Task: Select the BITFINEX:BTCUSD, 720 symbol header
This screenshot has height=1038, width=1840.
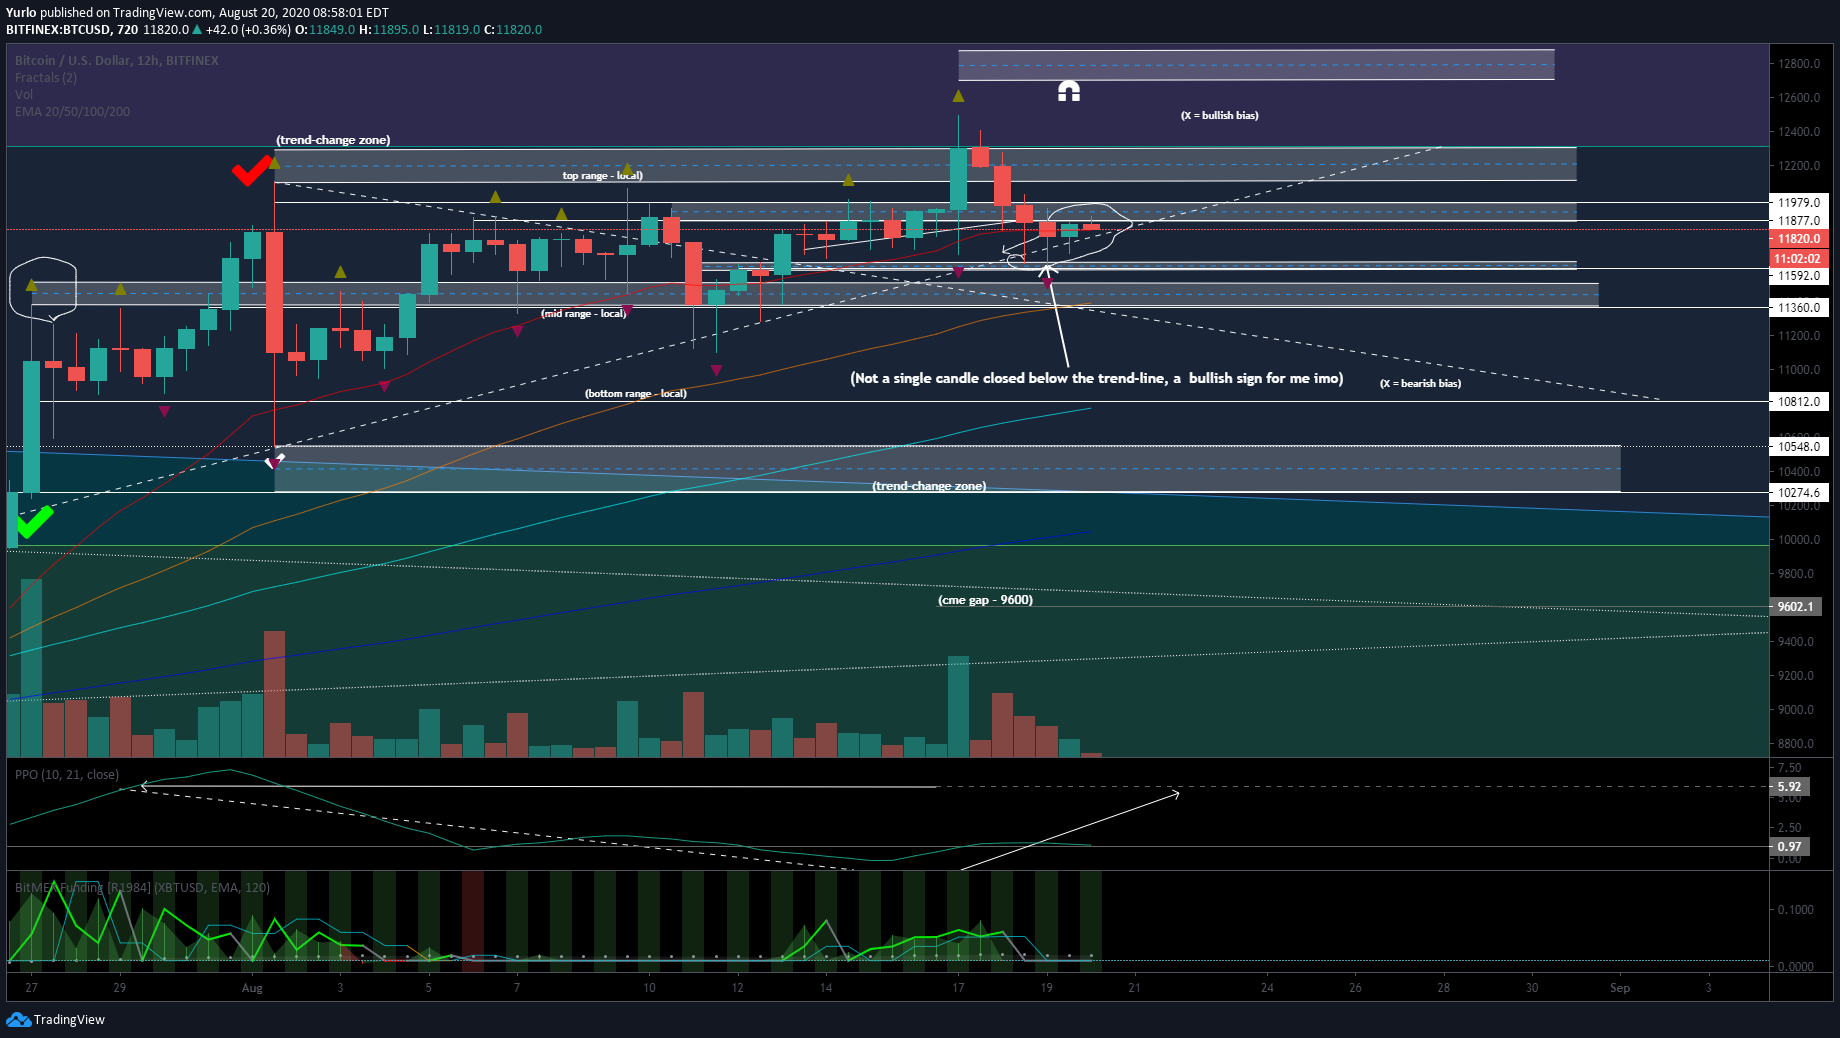Action: 72,29
